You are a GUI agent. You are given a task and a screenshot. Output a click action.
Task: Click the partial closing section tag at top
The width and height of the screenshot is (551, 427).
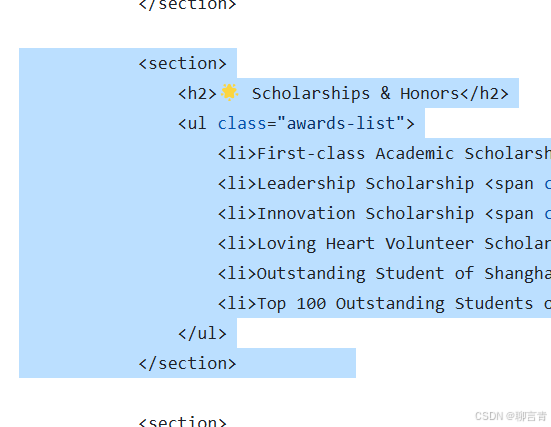pyautogui.click(x=187, y=5)
